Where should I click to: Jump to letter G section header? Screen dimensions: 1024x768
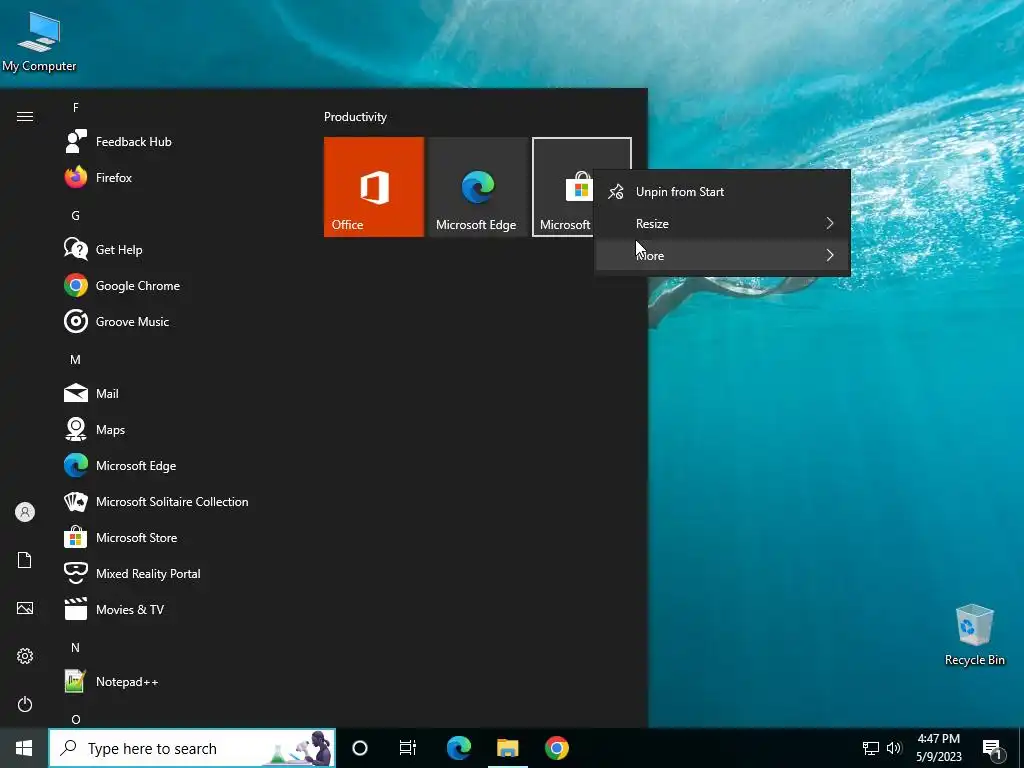click(x=76, y=216)
